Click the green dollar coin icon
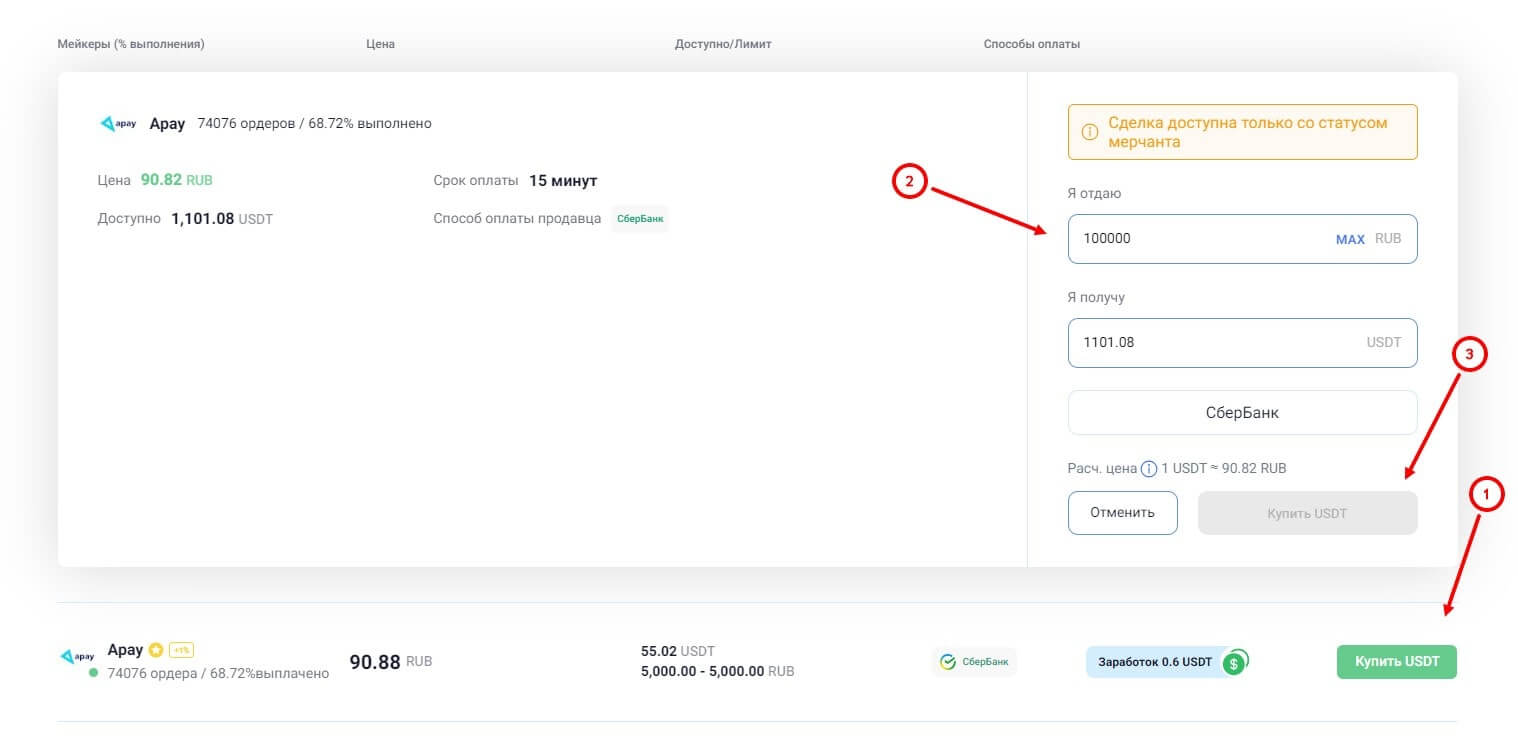Image resolution: width=1518 pixels, height=739 pixels. [1234, 662]
